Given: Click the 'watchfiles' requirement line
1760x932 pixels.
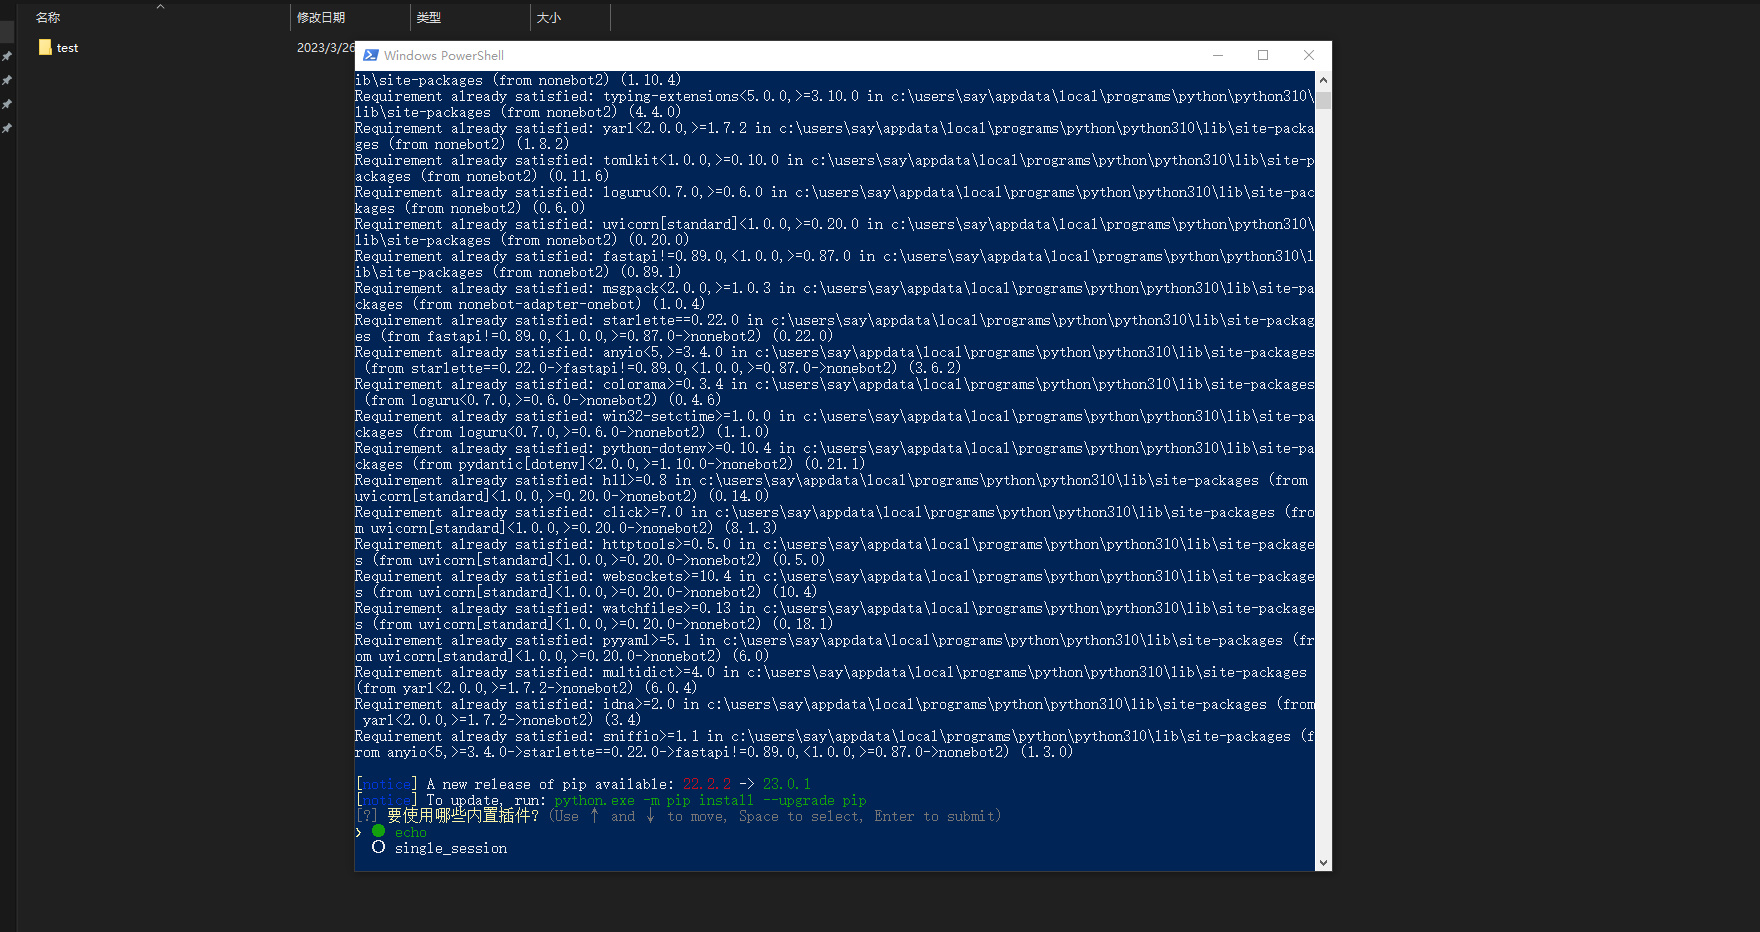Looking at the screenshot, I should tap(834, 616).
